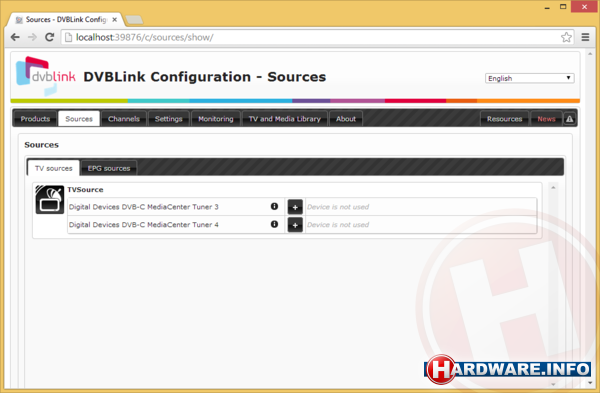Click the TVSource satellite TV icon

[x=50, y=199]
